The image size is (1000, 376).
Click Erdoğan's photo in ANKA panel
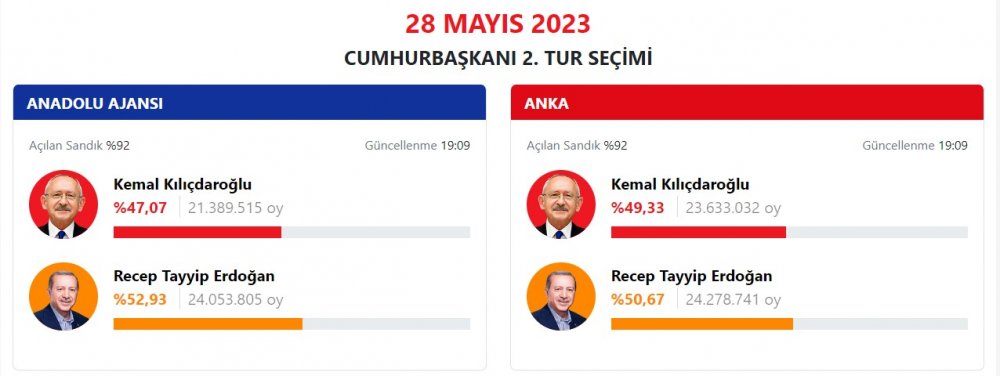click(x=561, y=296)
